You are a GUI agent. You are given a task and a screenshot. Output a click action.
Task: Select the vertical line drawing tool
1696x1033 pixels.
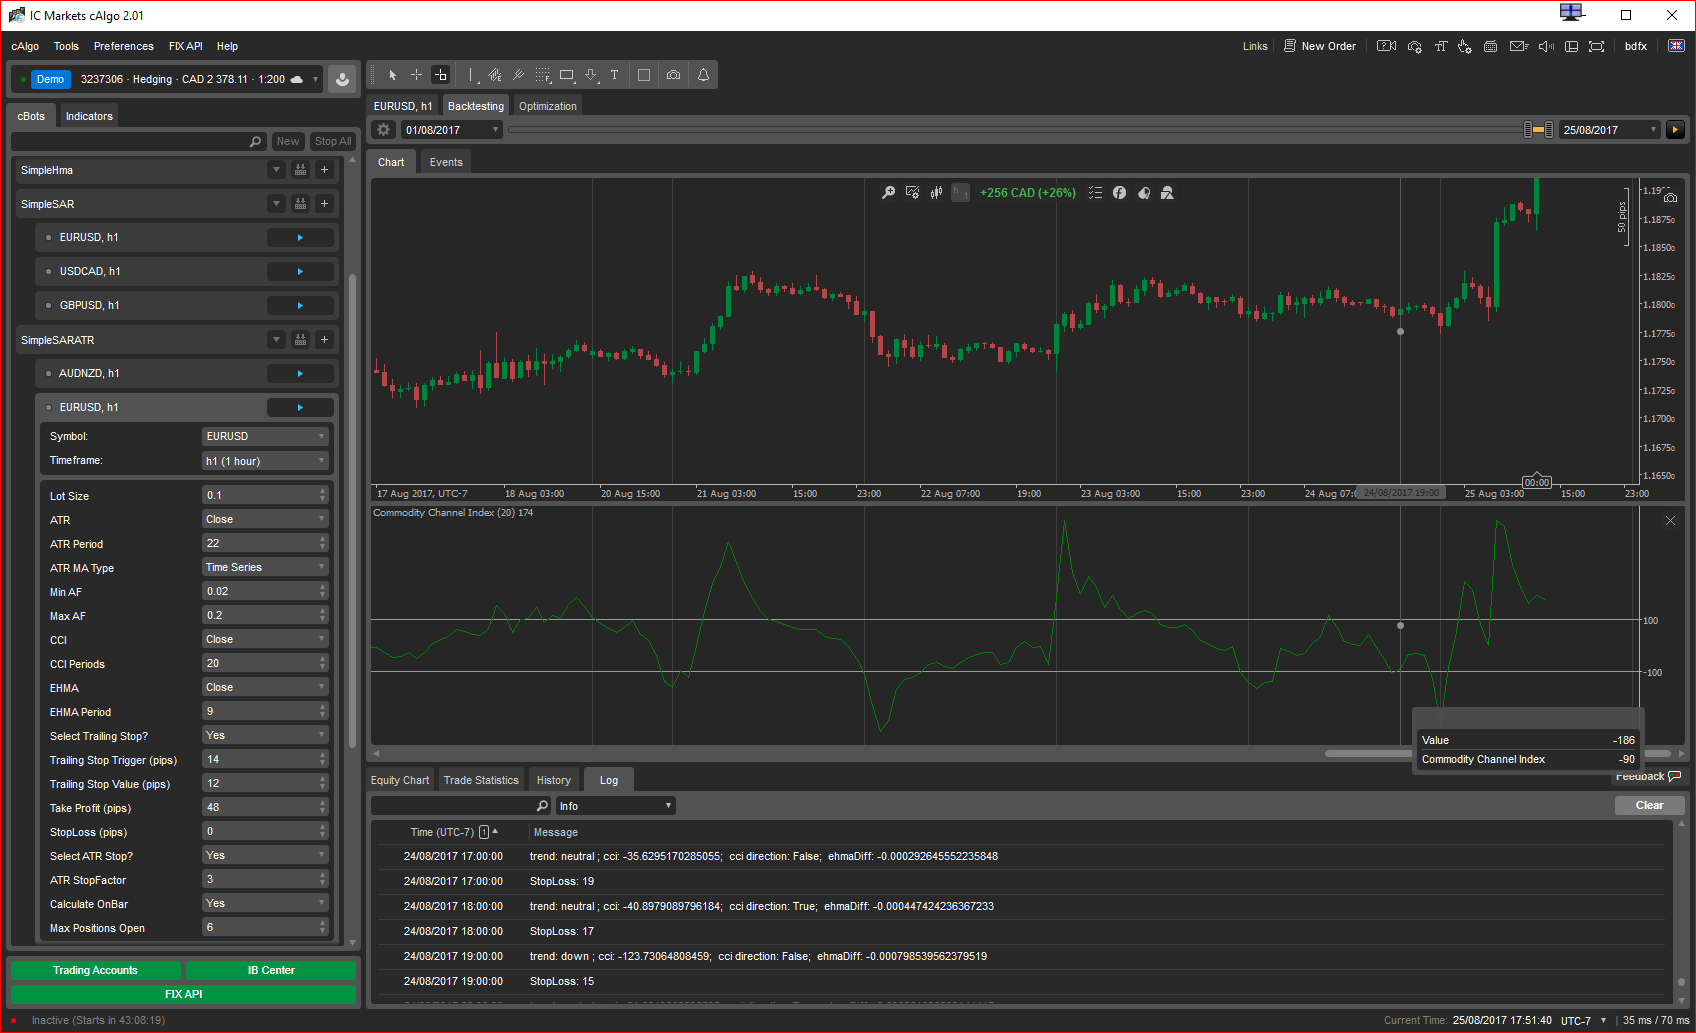pyautogui.click(x=471, y=75)
